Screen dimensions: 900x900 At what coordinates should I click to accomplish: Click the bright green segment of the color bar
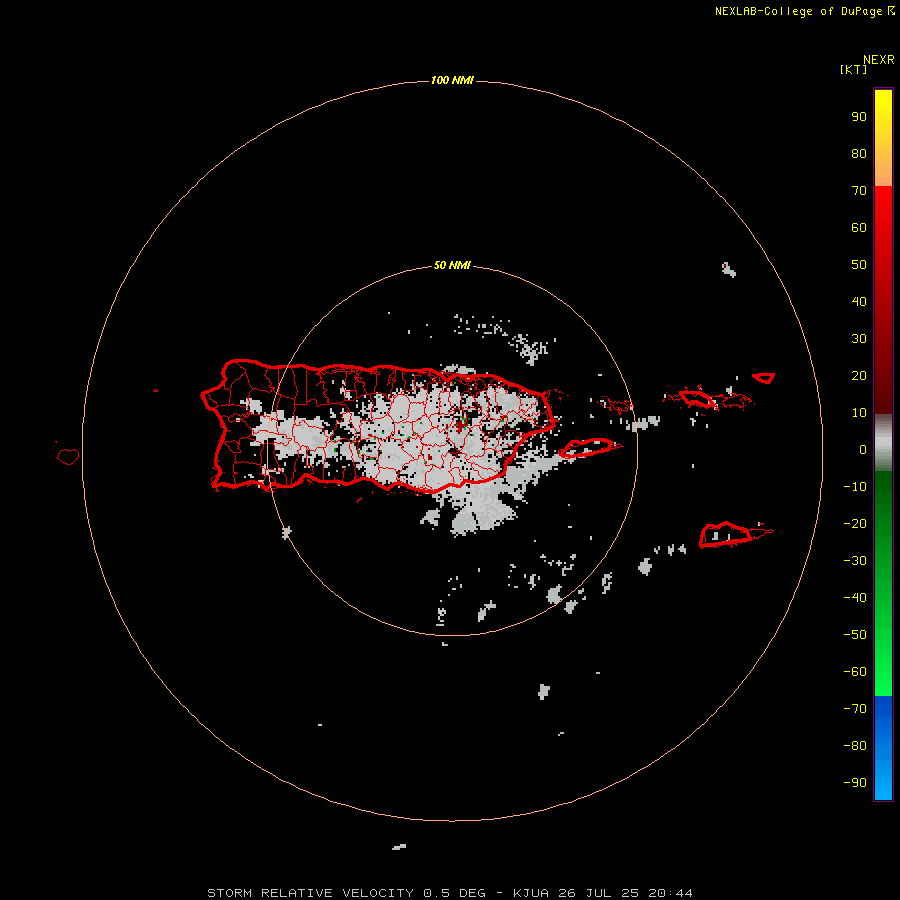883,584
